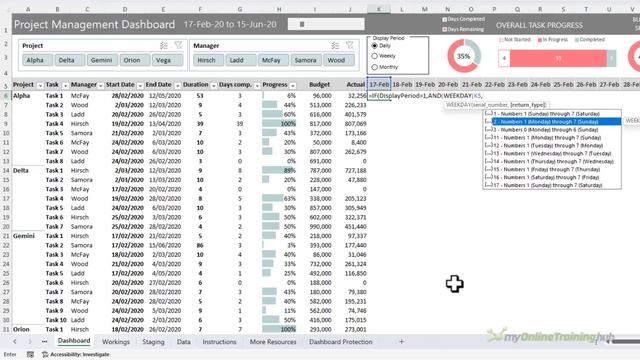Choose option 13 Wednesday through Tuesday
The height and width of the screenshot is (360, 640).
pyautogui.click(x=552, y=153)
